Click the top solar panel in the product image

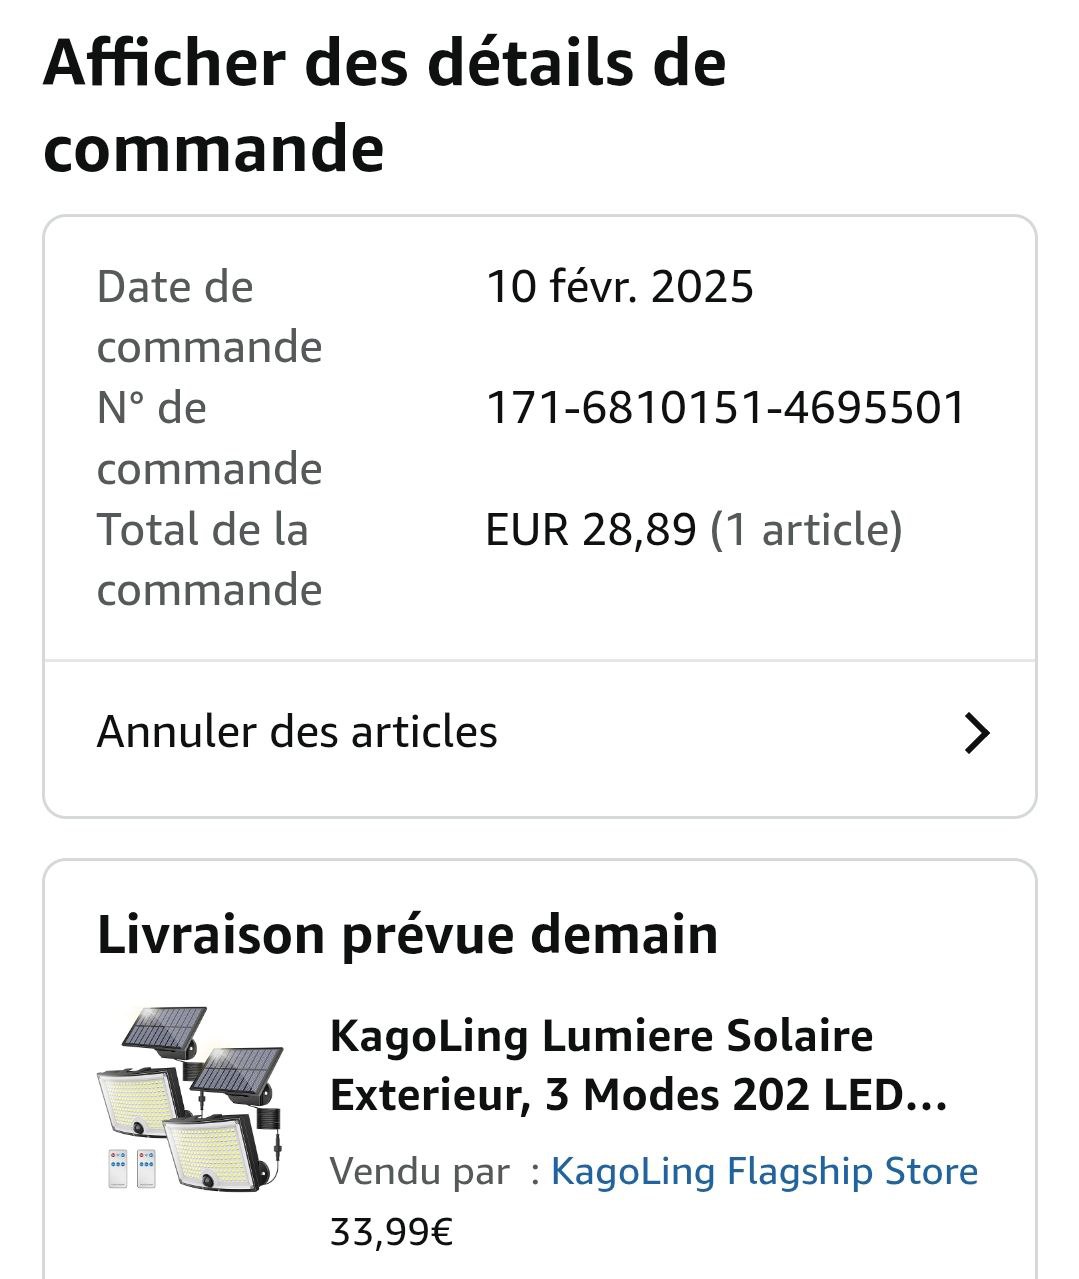164,1029
